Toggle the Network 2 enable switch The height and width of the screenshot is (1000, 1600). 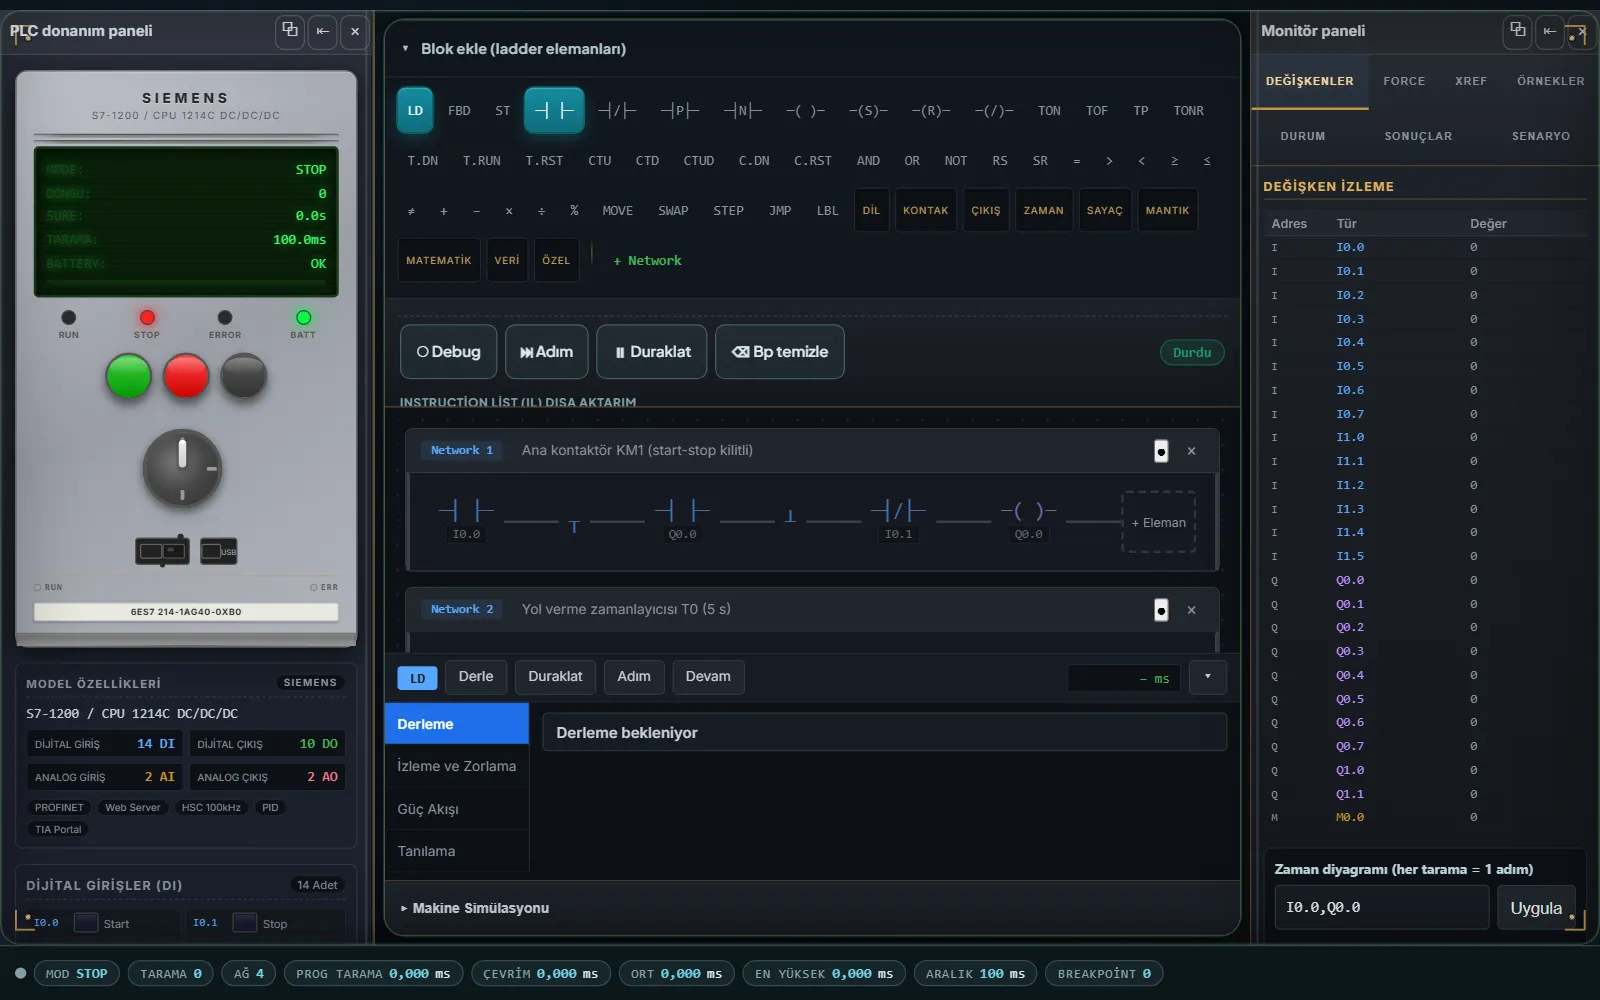pos(1161,610)
